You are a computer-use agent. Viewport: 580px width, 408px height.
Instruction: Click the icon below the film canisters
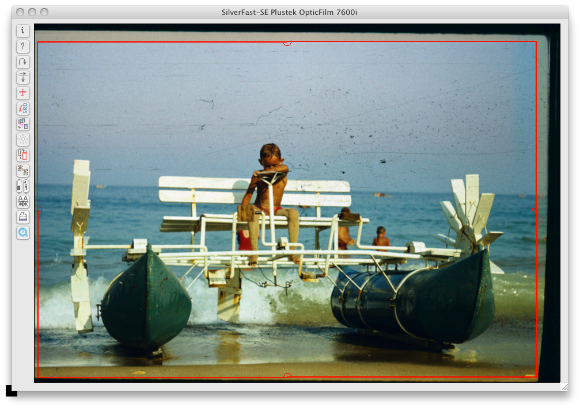click(x=23, y=202)
